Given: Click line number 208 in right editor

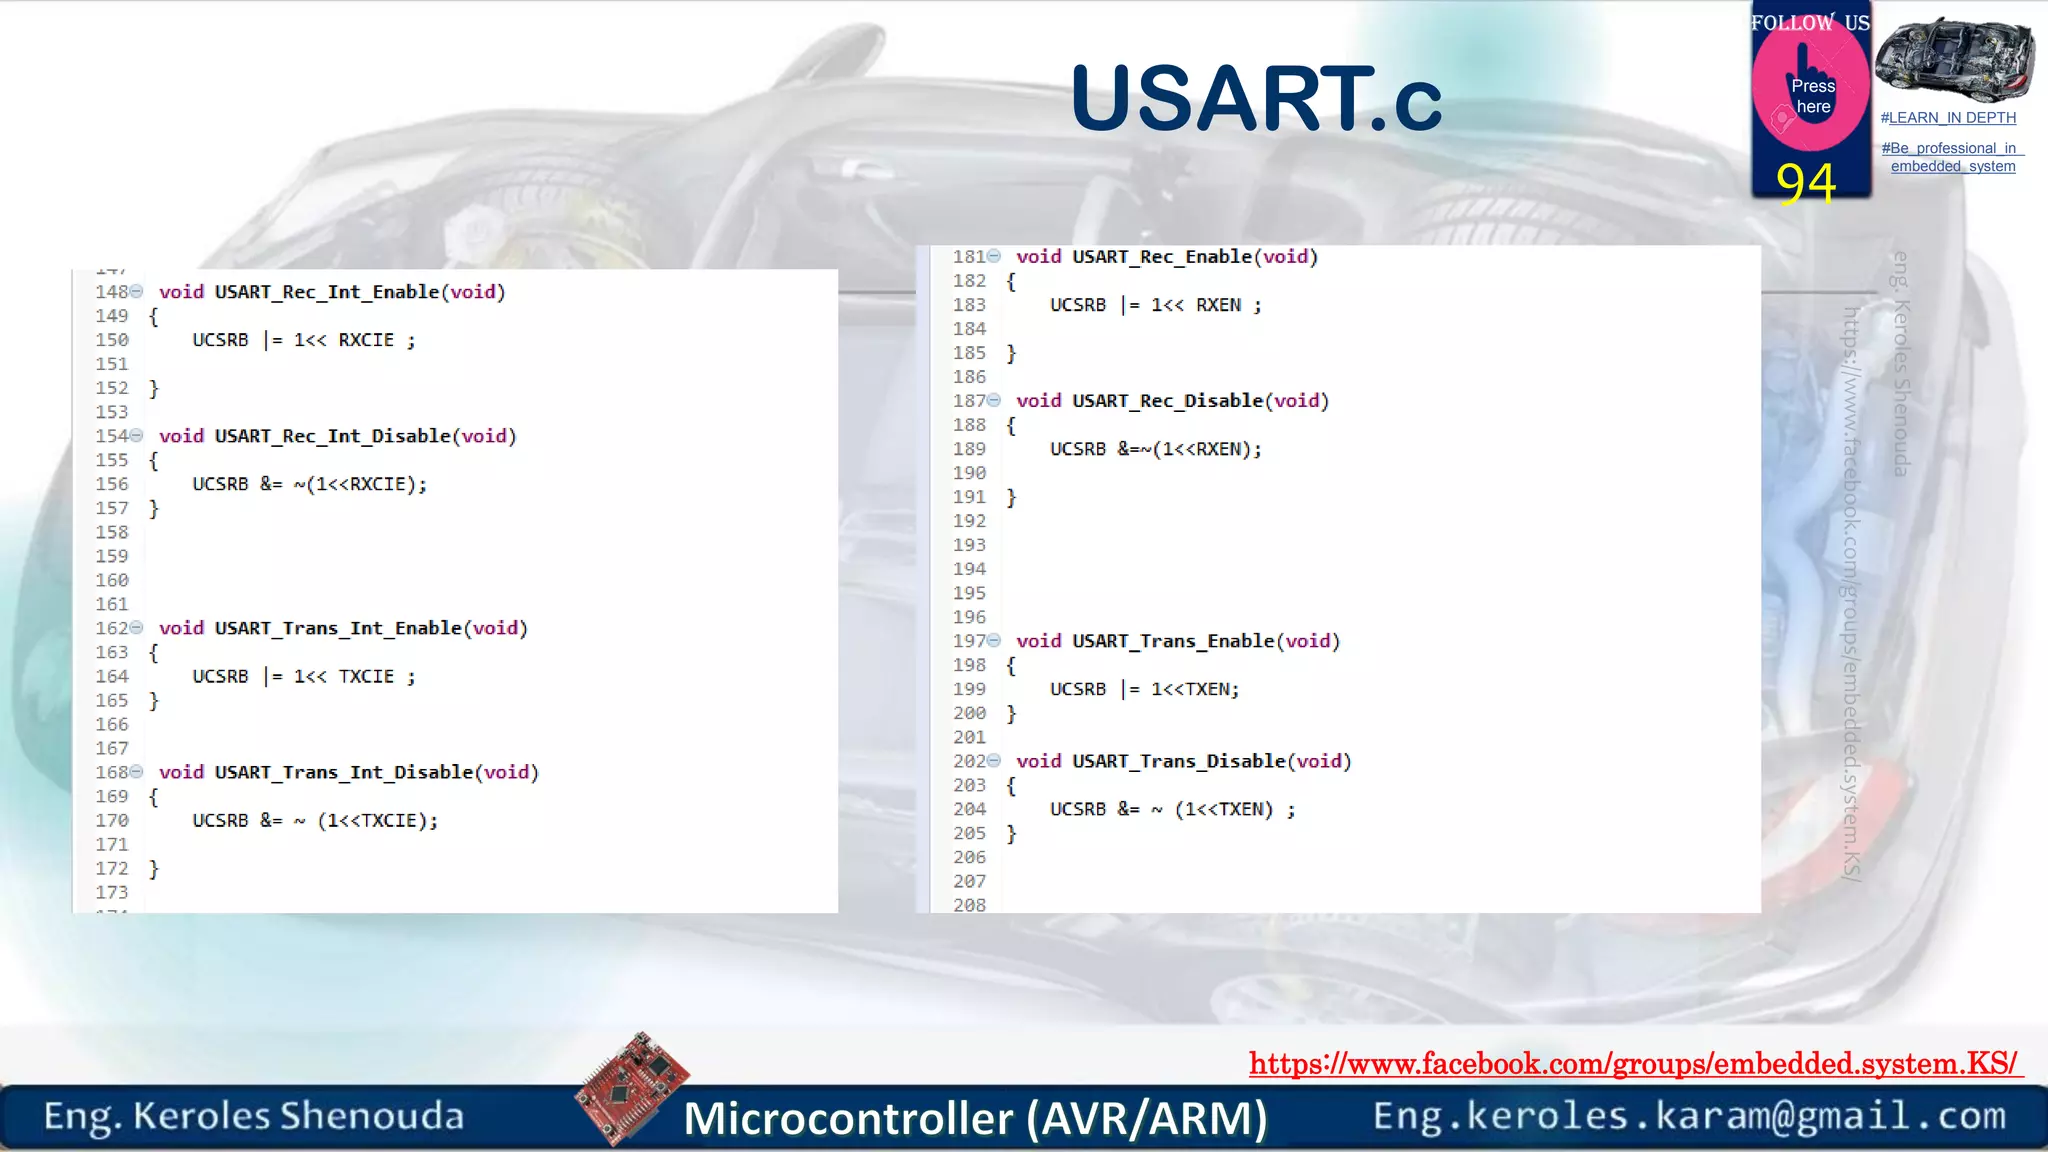Looking at the screenshot, I should point(969,904).
